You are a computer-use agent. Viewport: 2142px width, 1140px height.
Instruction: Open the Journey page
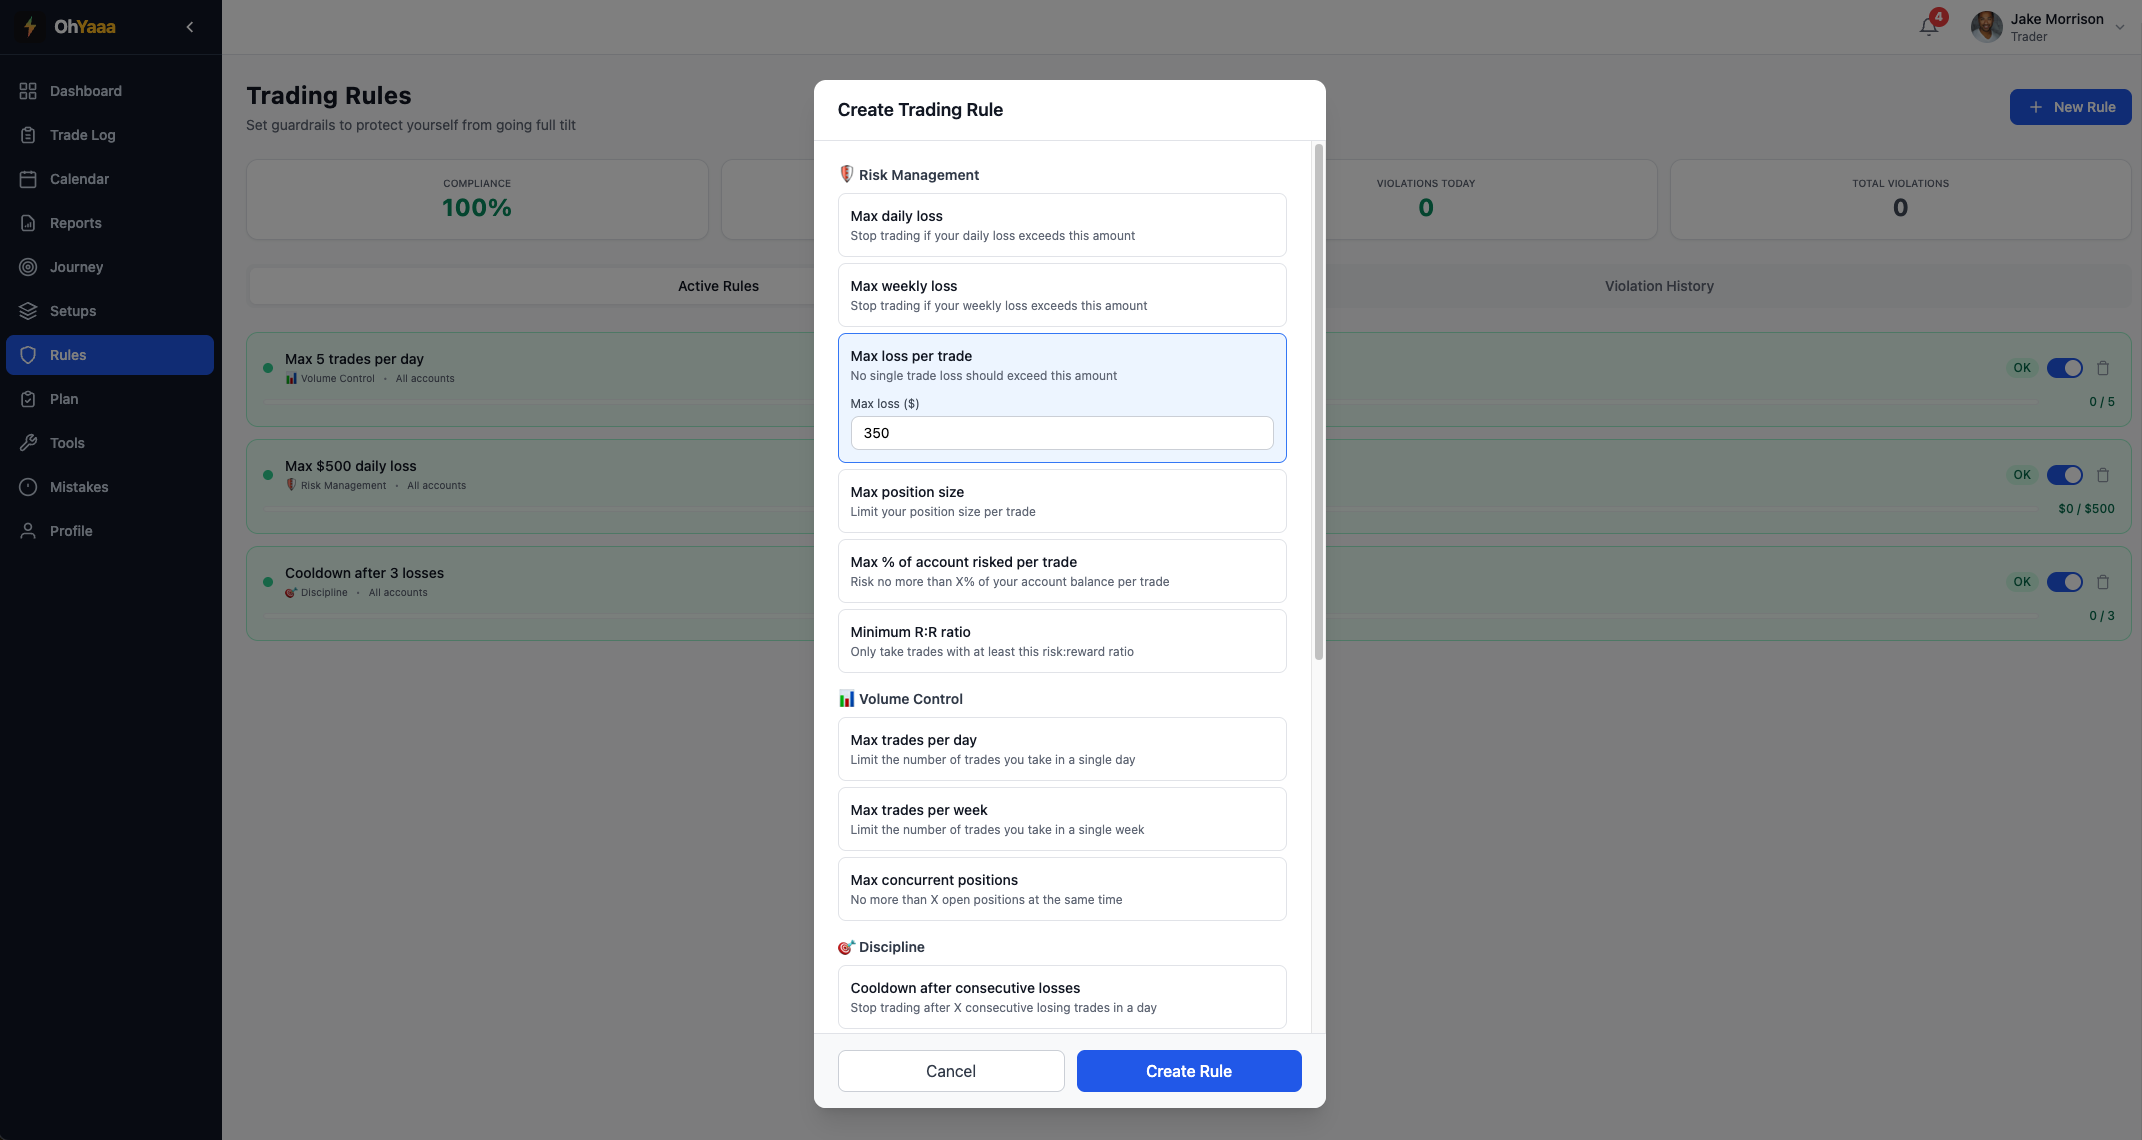(76, 266)
